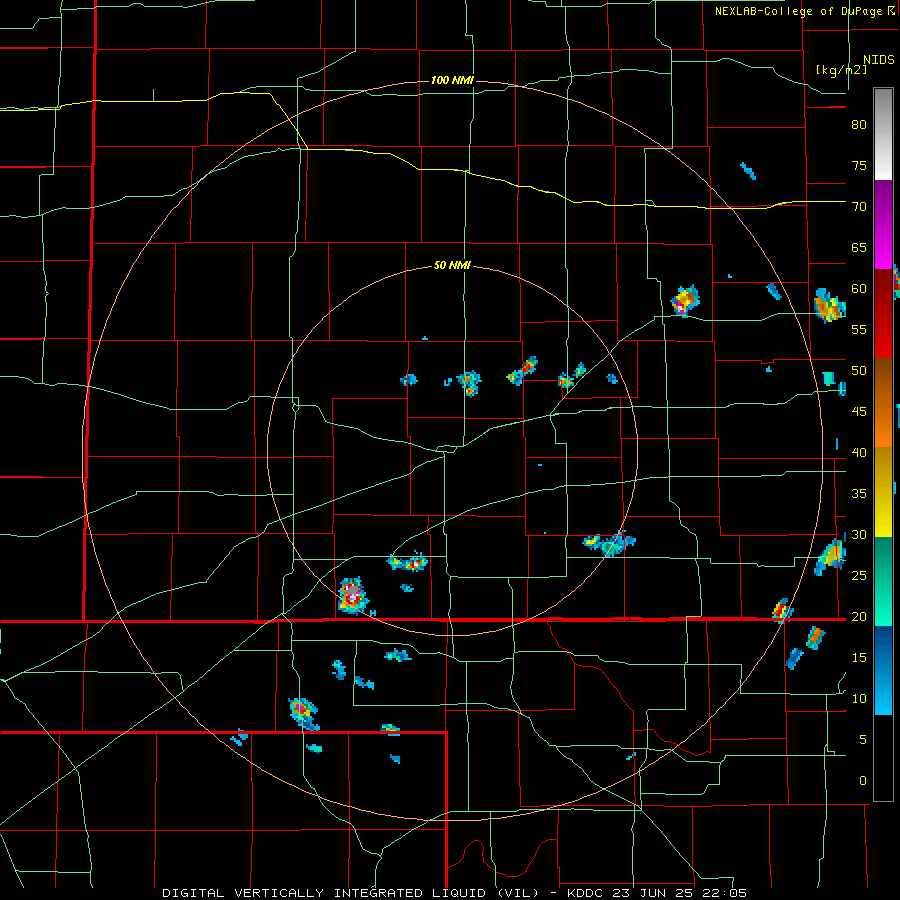Screen dimensions: 900x900
Task: Click the KDDC radar site identifier
Action: point(588,893)
